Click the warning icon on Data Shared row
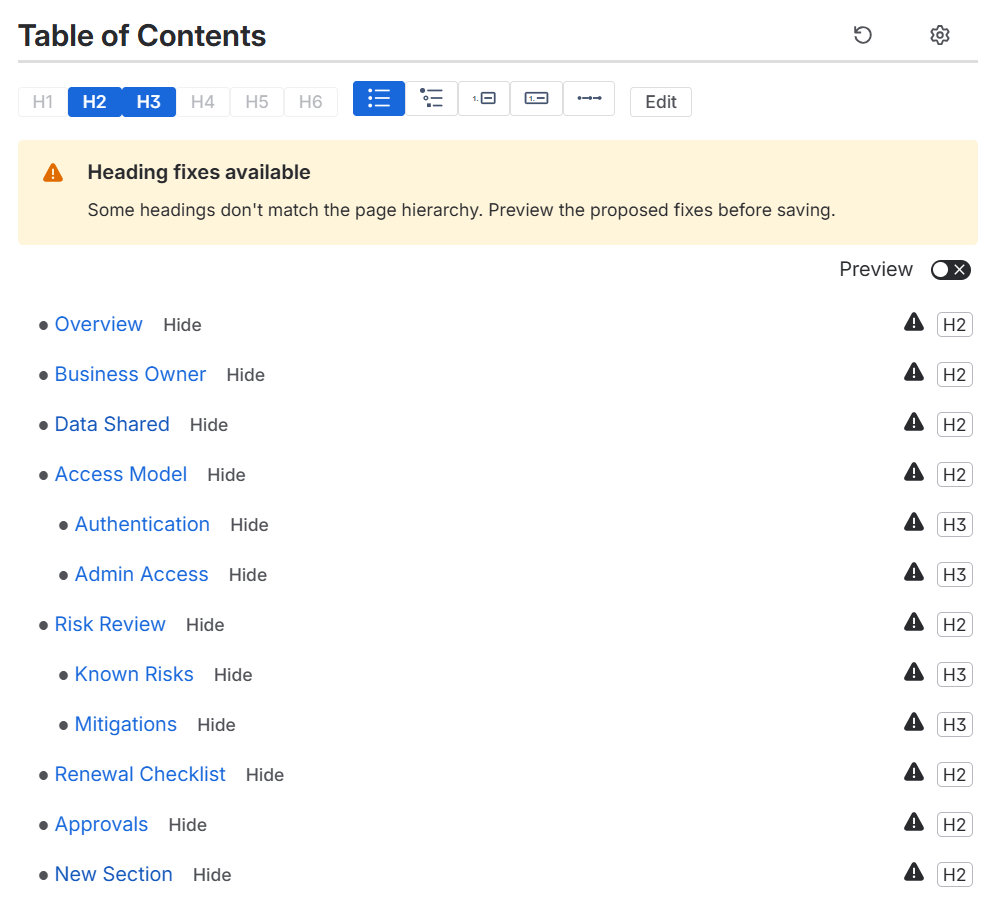 (x=913, y=422)
